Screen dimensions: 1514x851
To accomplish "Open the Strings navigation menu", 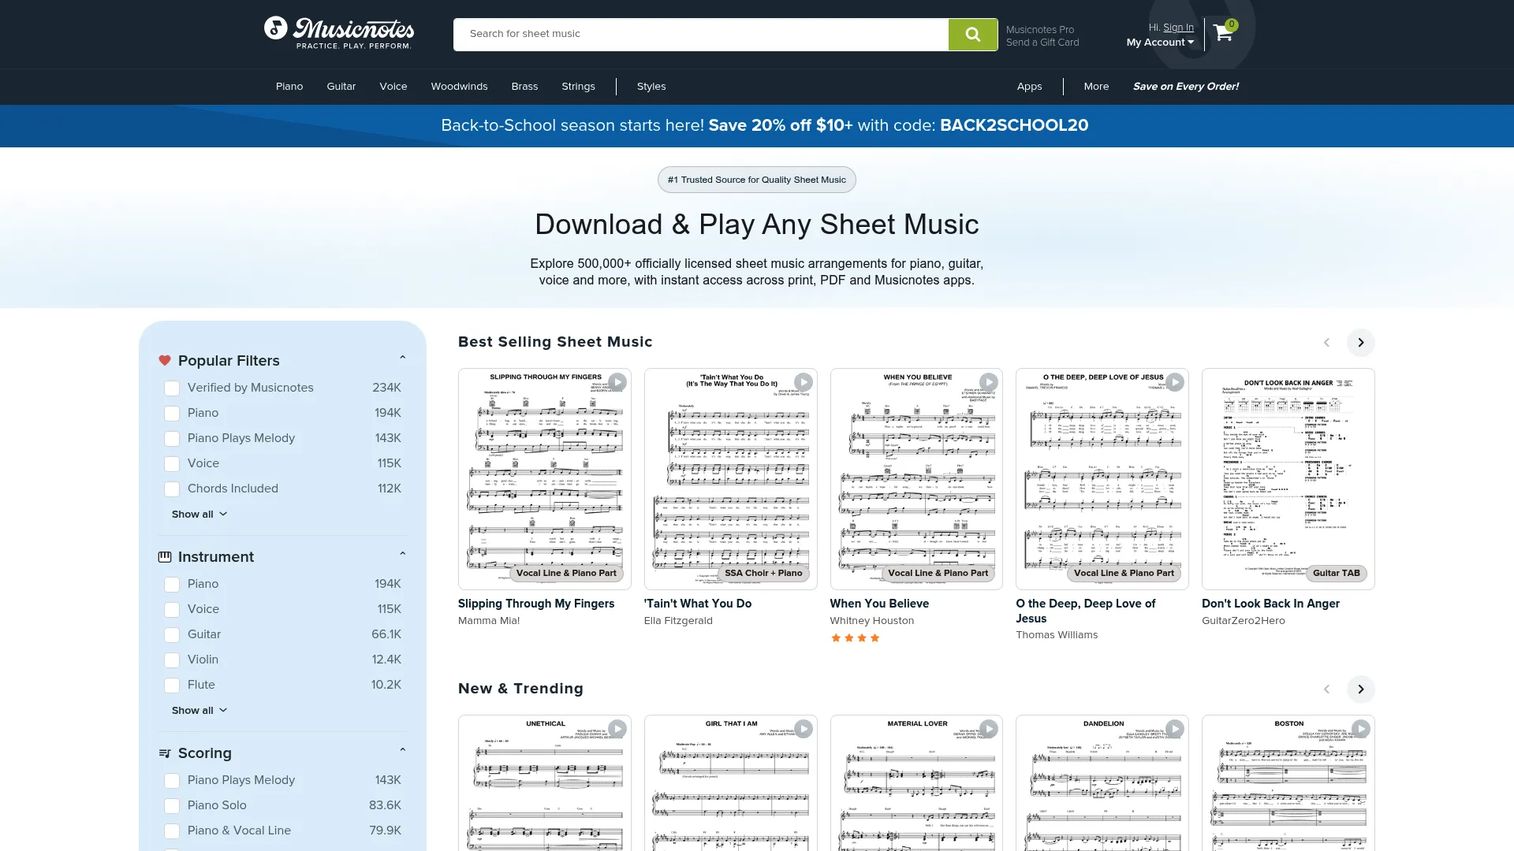I will coord(578,86).
